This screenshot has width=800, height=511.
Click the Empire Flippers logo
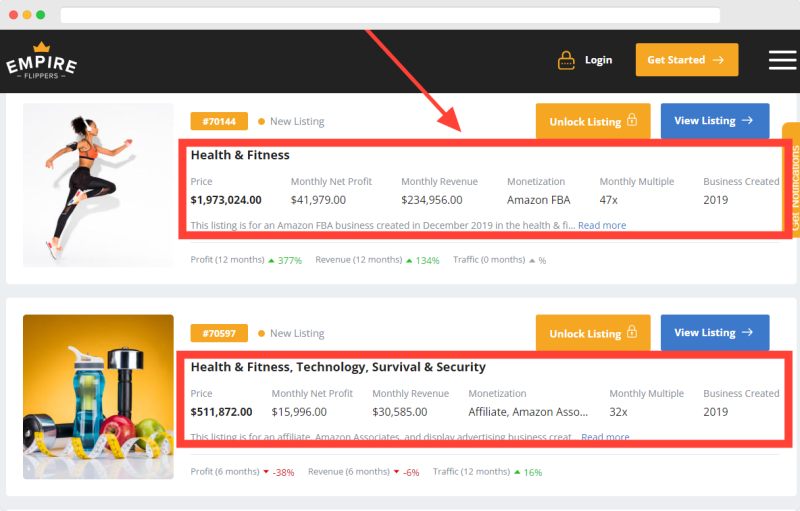pyautogui.click(x=41, y=61)
